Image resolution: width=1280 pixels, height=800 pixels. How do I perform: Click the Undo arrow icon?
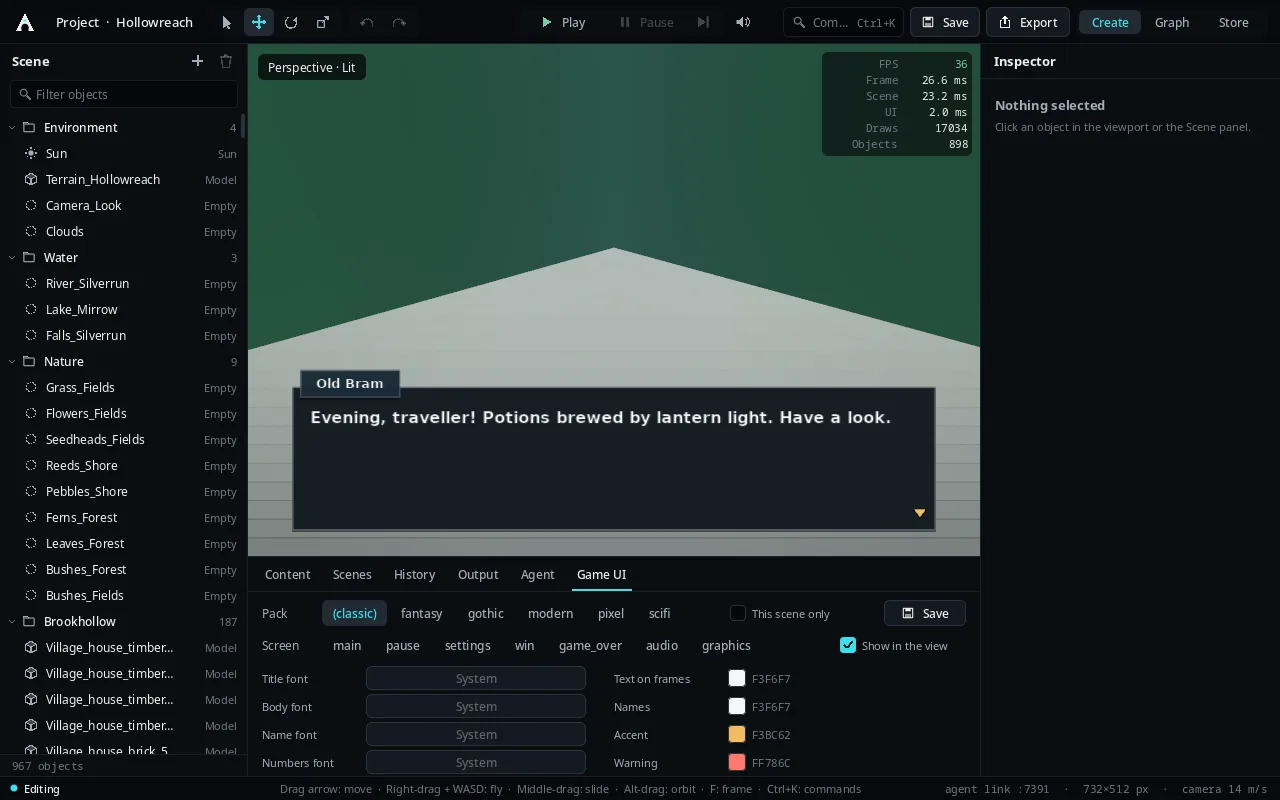click(367, 22)
